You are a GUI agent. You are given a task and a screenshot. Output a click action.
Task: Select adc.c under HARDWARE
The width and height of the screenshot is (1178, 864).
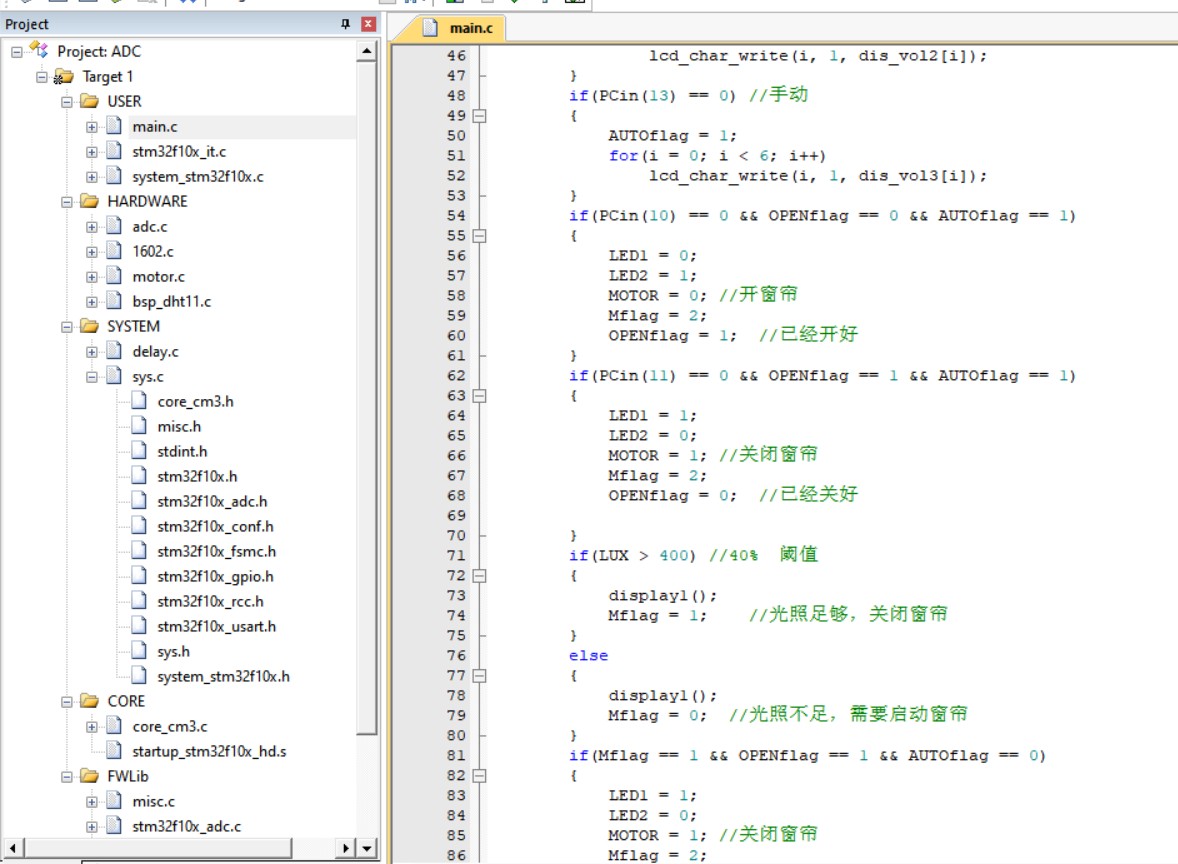point(150,227)
